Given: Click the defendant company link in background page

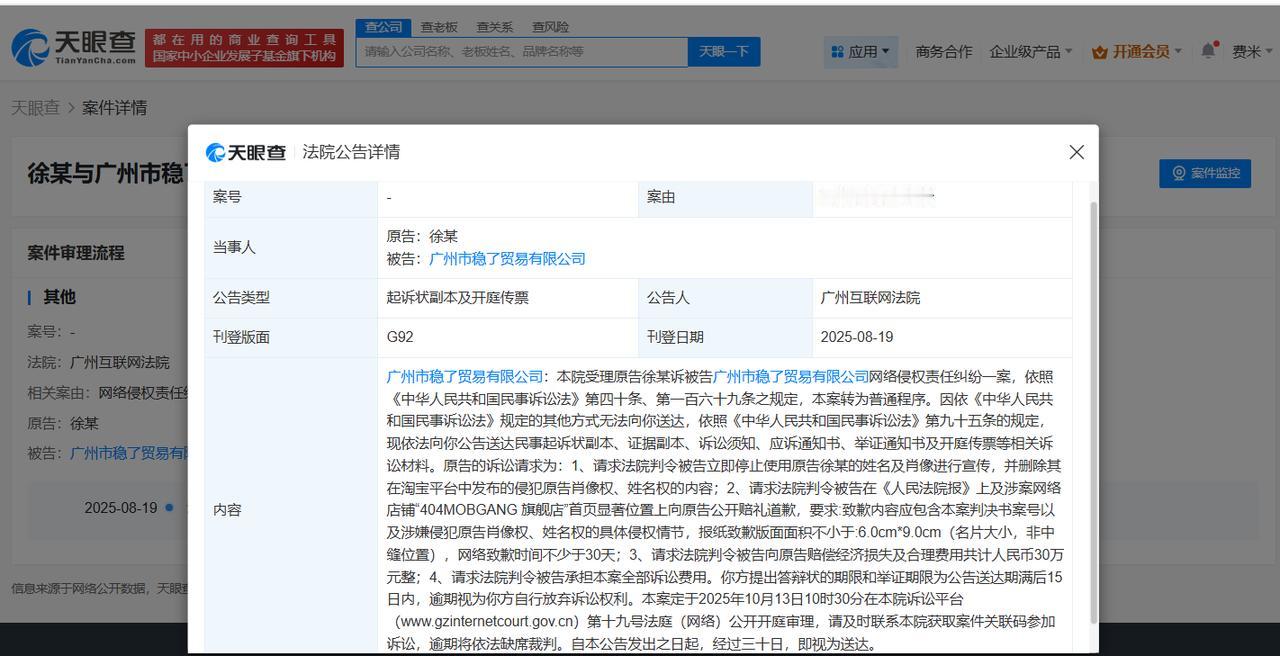Looking at the screenshot, I should point(128,453).
